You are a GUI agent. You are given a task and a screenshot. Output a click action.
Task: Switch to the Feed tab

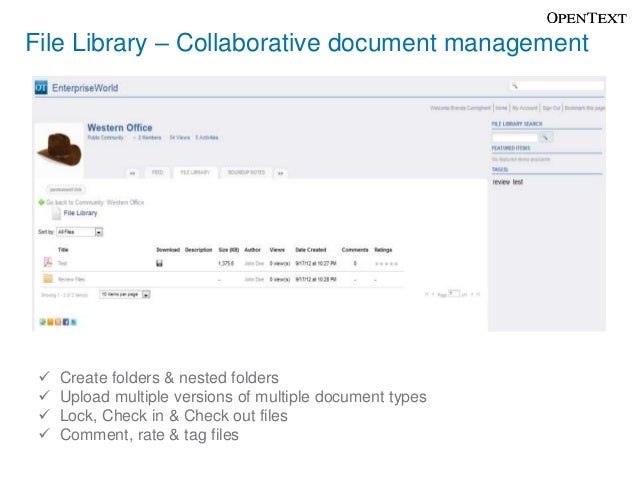(157, 173)
